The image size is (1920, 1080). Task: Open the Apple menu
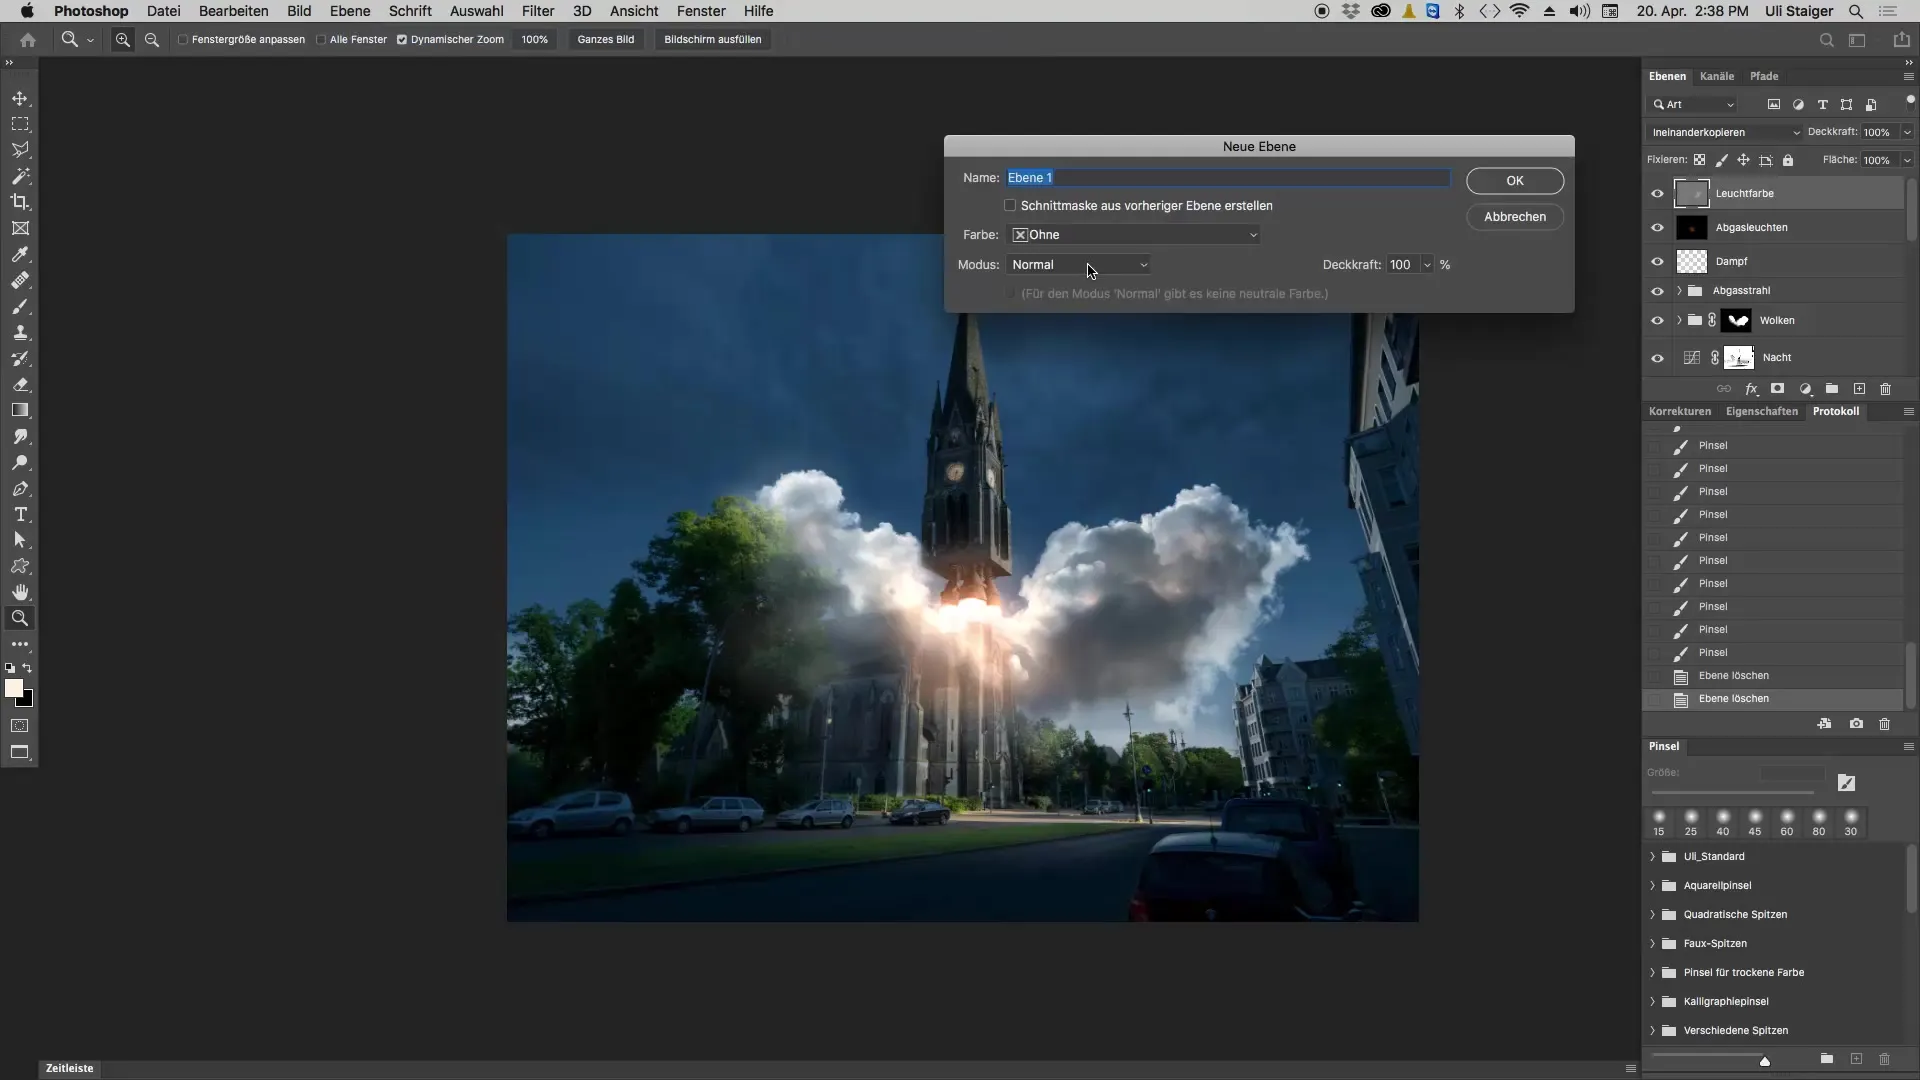[27, 11]
